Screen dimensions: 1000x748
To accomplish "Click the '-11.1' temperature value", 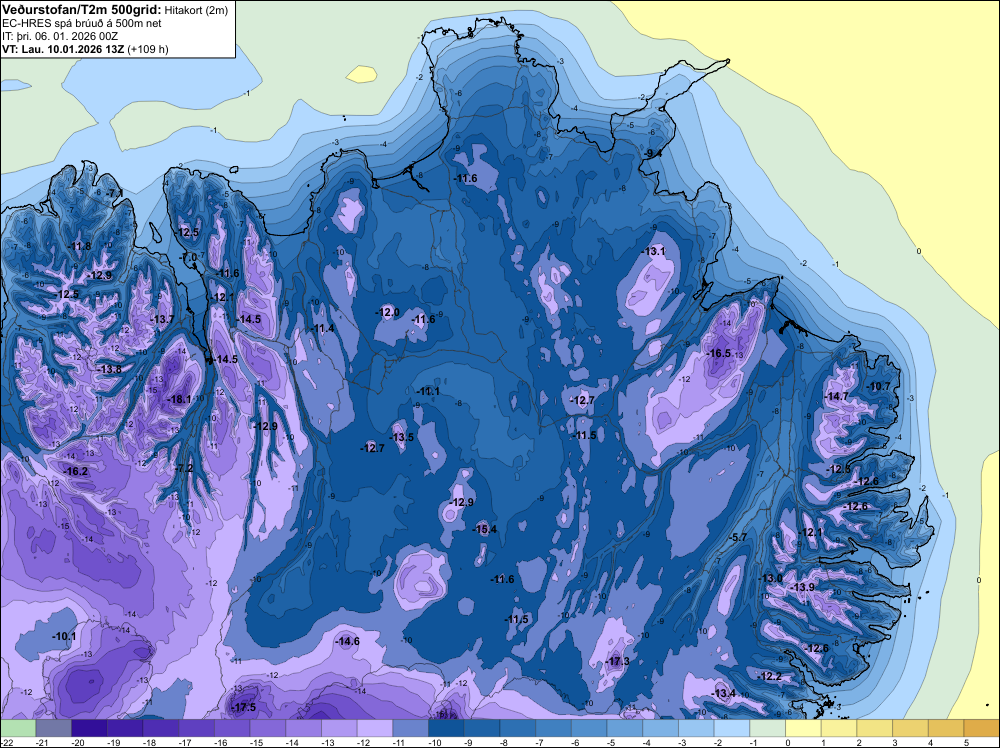I will (x=428, y=391).
